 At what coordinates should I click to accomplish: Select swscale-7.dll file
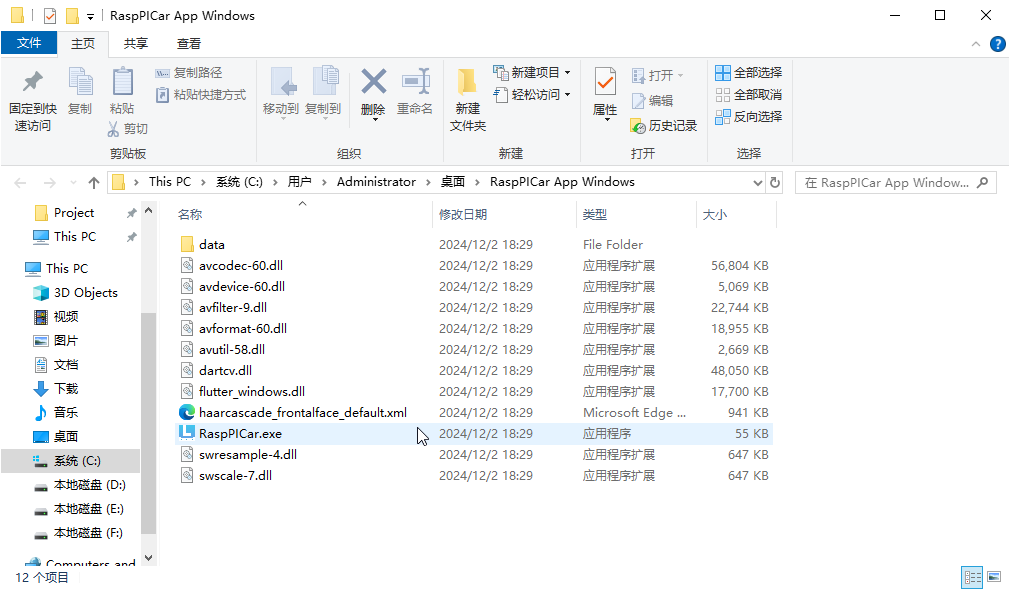(235, 475)
